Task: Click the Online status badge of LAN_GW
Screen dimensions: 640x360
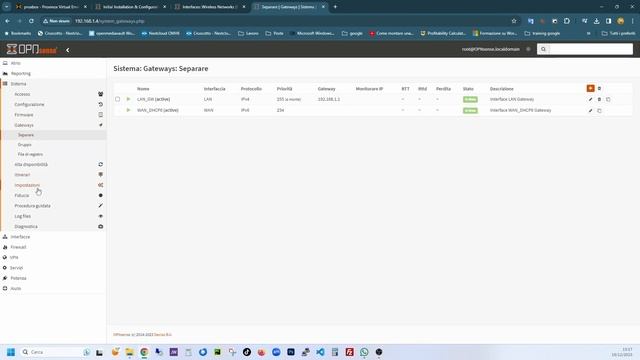Action: click(470, 99)
